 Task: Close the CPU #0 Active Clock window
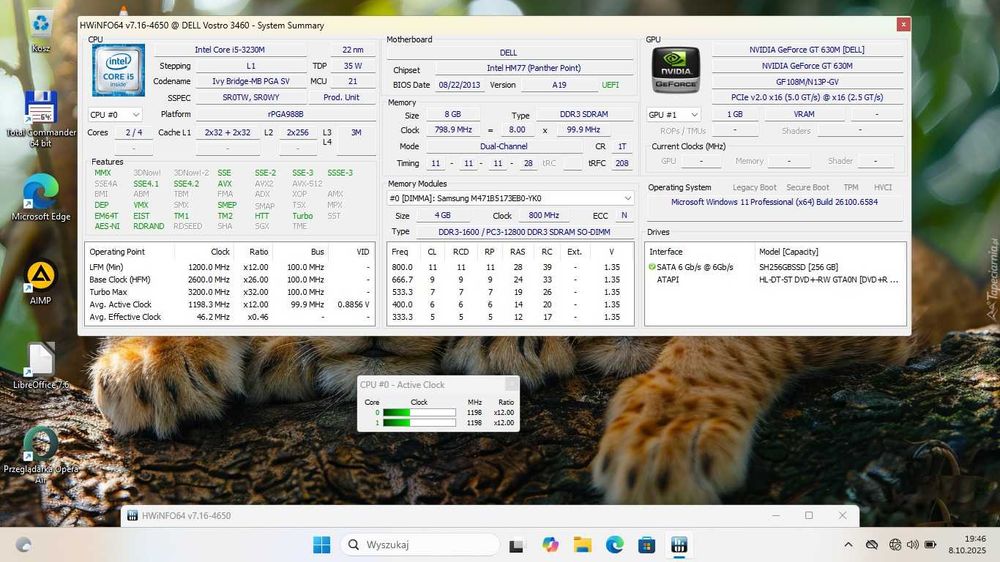[511, 384]
